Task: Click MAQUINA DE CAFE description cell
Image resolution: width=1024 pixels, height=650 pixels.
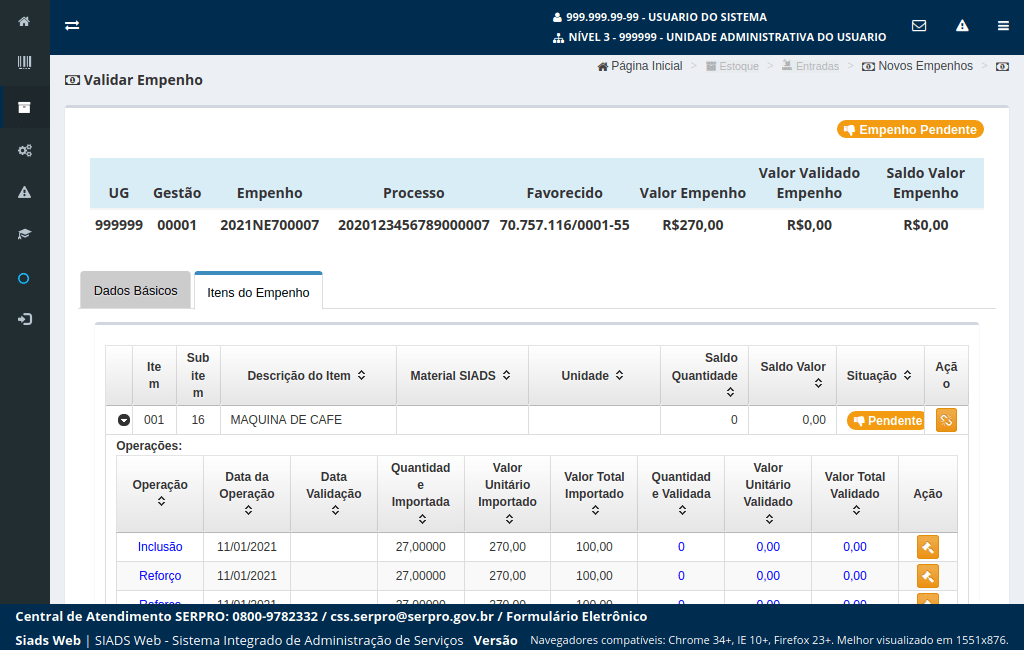Action: click(x=308, y=420)
